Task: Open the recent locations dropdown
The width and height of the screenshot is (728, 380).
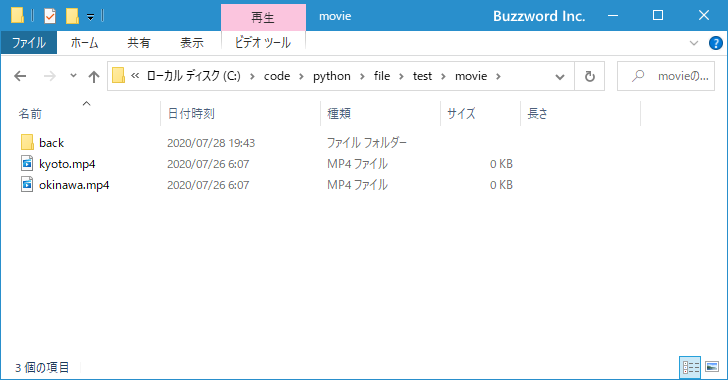Action: [x=73, y=76]
